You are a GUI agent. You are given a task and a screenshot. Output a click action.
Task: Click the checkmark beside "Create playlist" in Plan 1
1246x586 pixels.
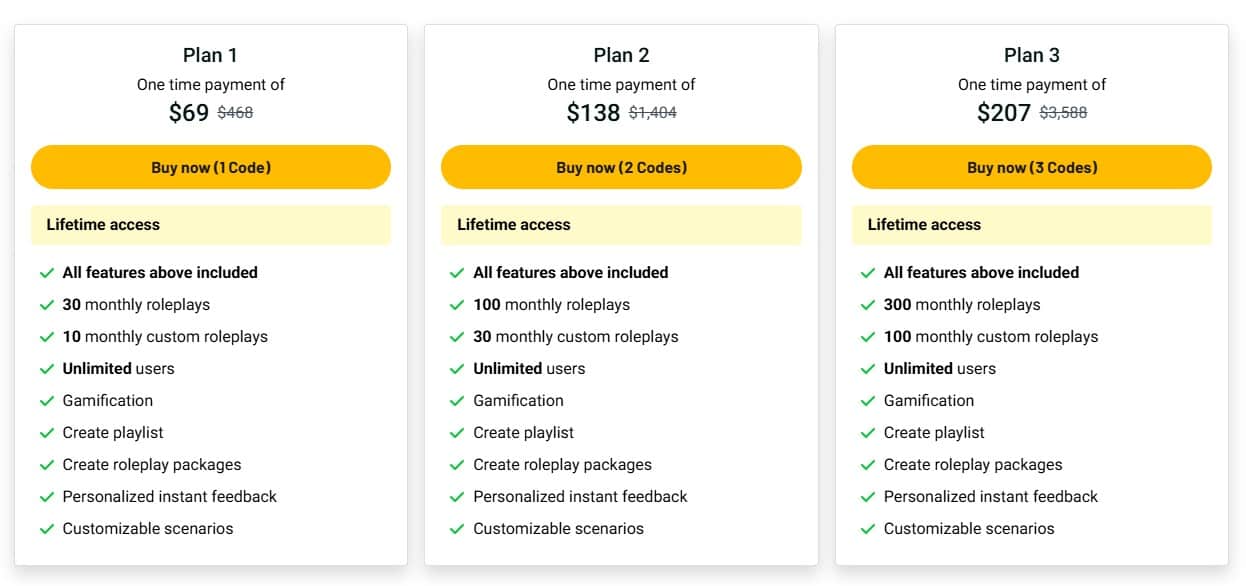pyautogui.click(x=47, y=432)
